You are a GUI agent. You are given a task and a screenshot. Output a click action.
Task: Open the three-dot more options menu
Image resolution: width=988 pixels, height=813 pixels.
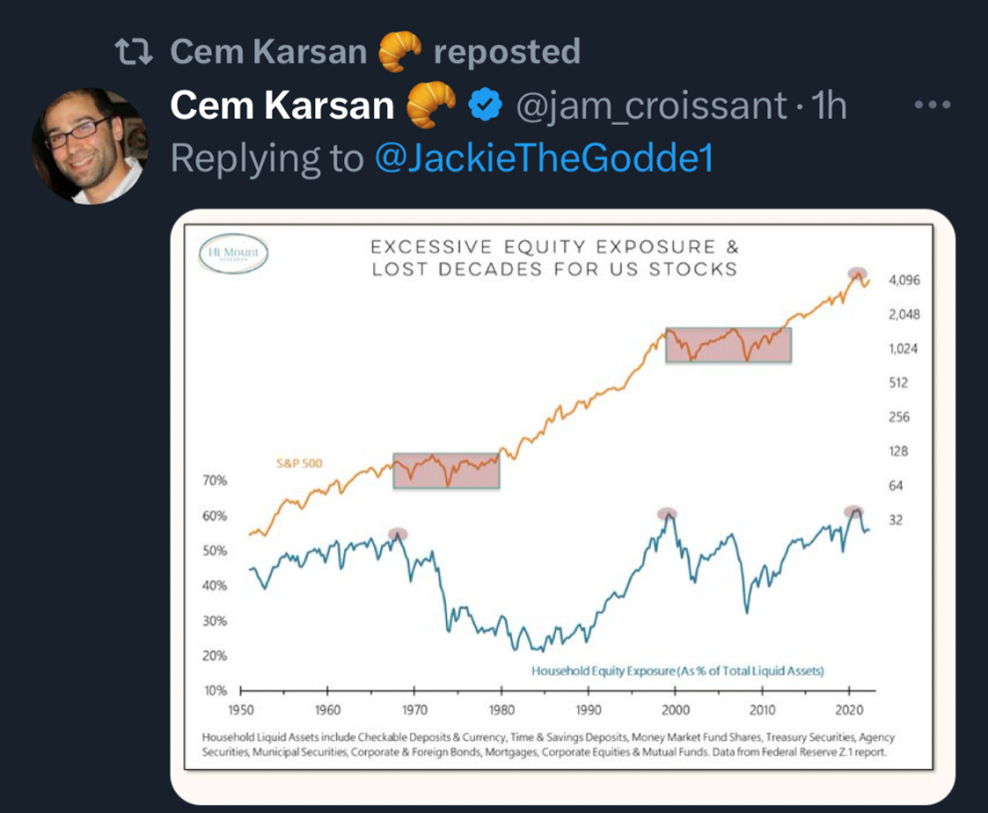[931, 105]
